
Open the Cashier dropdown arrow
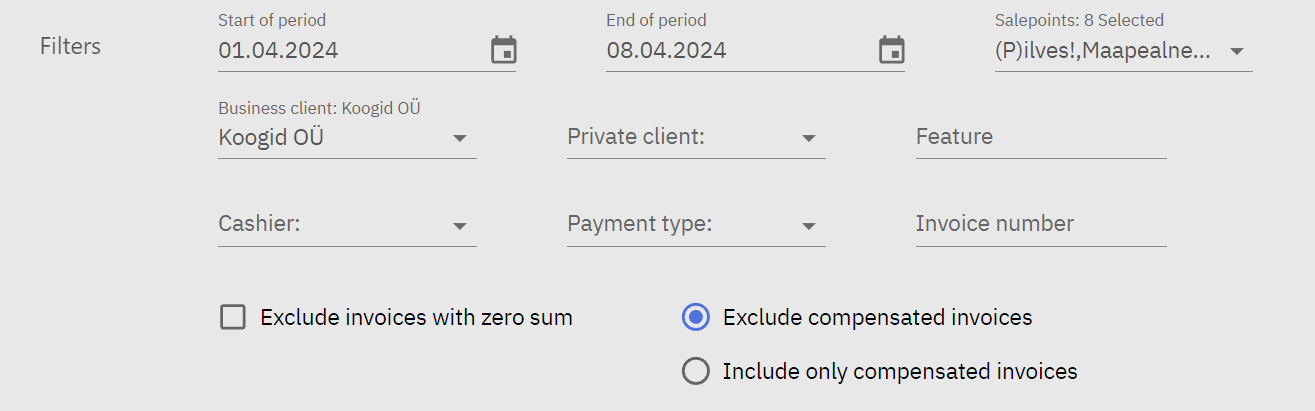460,226
